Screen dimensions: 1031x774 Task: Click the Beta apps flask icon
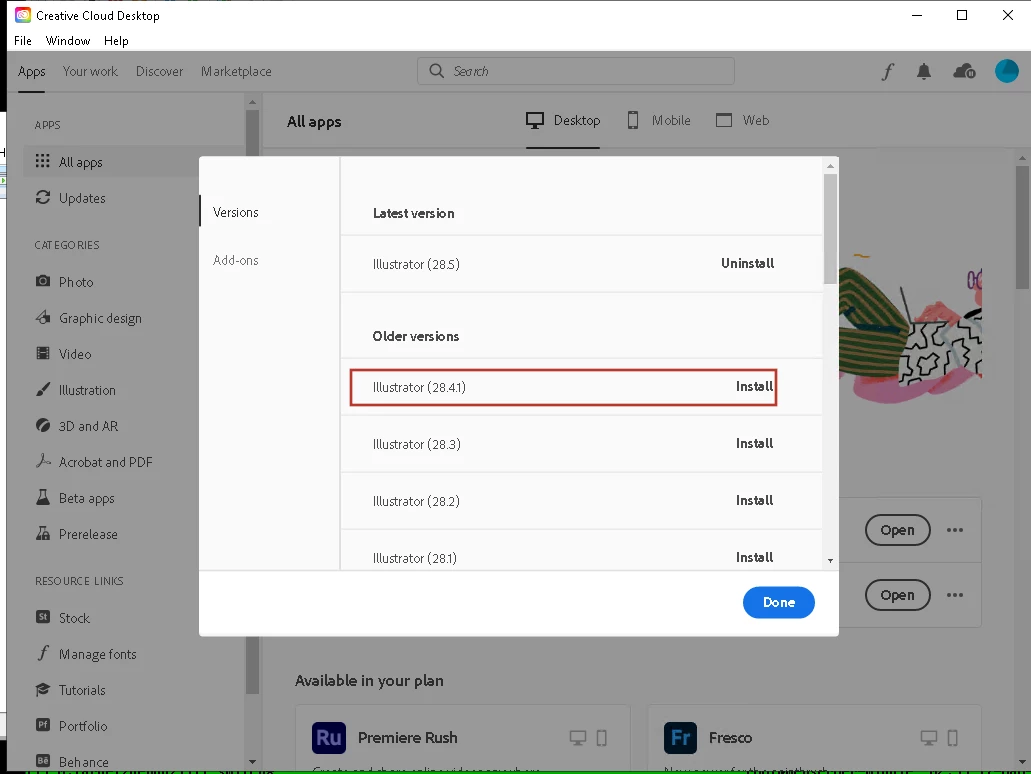click(x=43, y=497)
